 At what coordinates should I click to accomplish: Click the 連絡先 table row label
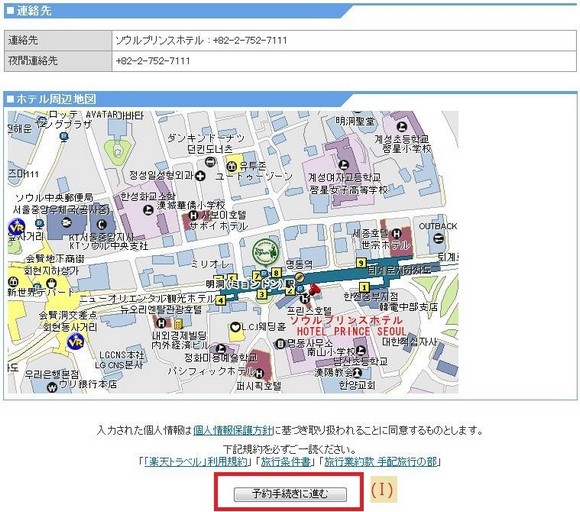(58, 40)
